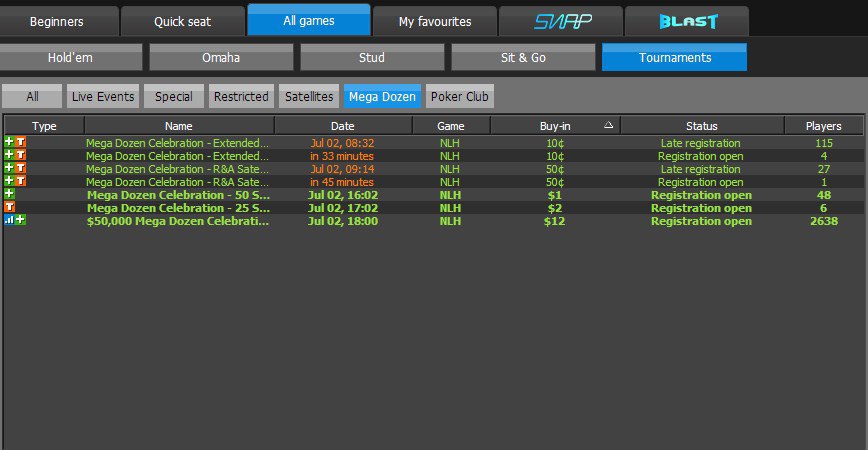Filter tournaments by All

click(x=32, y=96)
